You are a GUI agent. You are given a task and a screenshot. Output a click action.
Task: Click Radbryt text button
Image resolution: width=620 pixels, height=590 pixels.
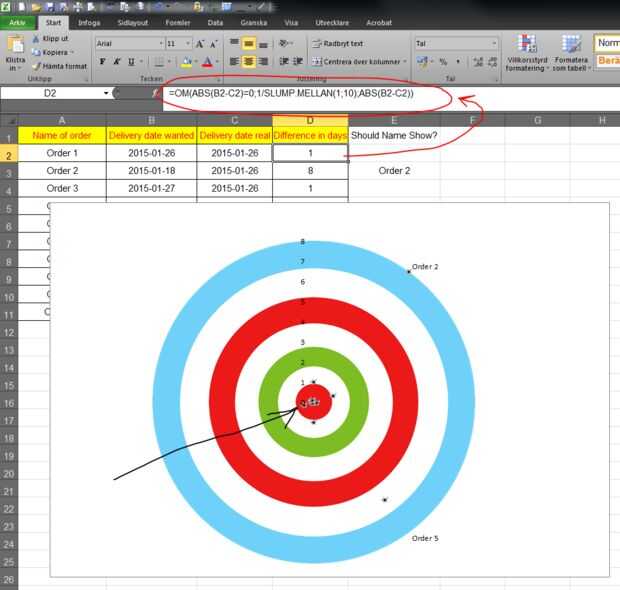click(x=337, y=43)
